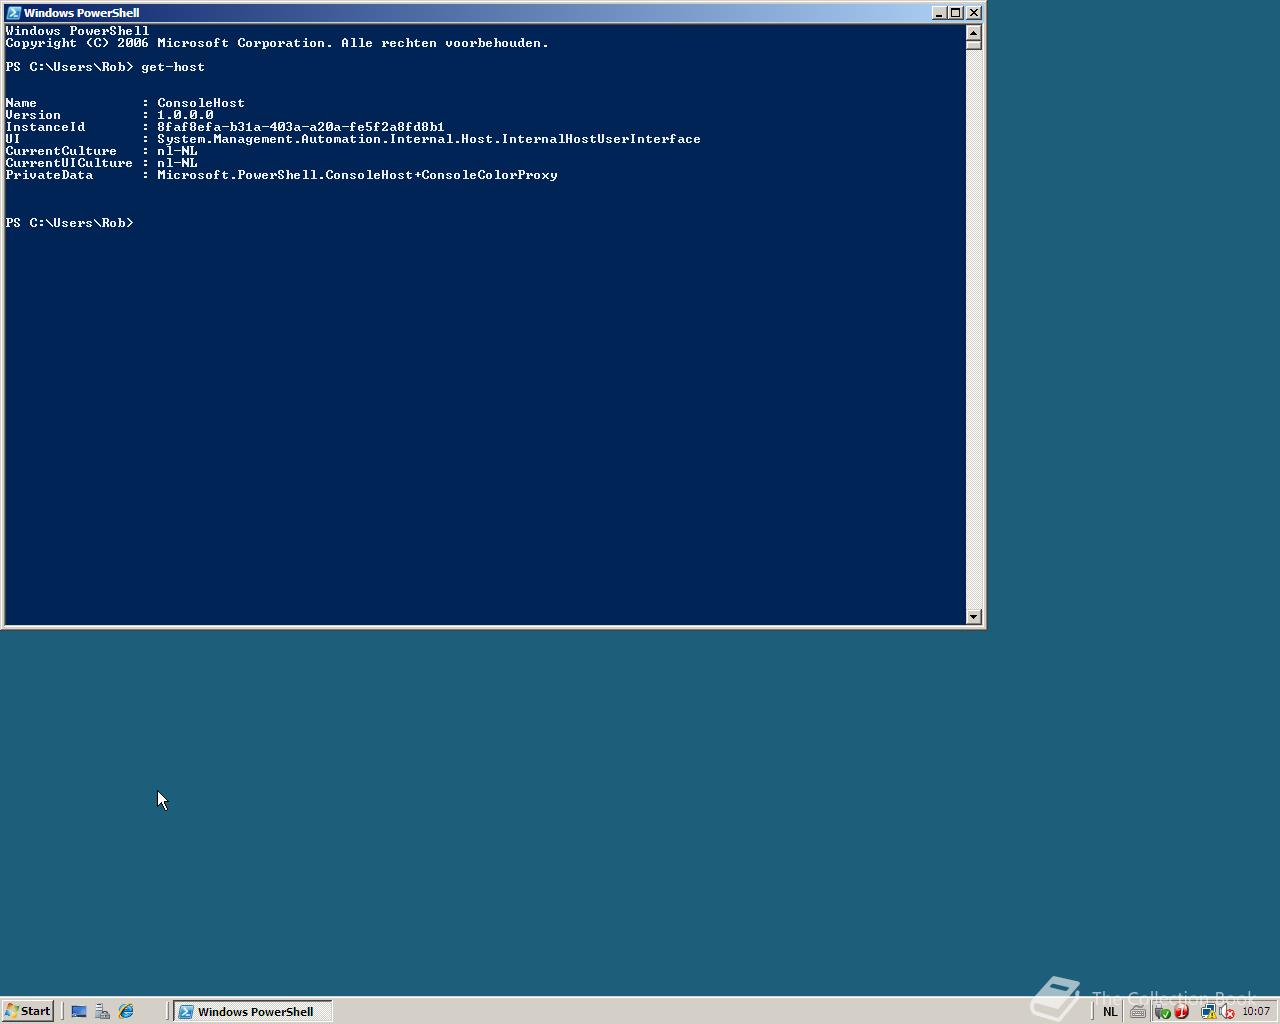The image size is (1280, 1024).
Task: Click the console scrollbar down arrow
Action: pyautogui.click(x=974, y=617)
